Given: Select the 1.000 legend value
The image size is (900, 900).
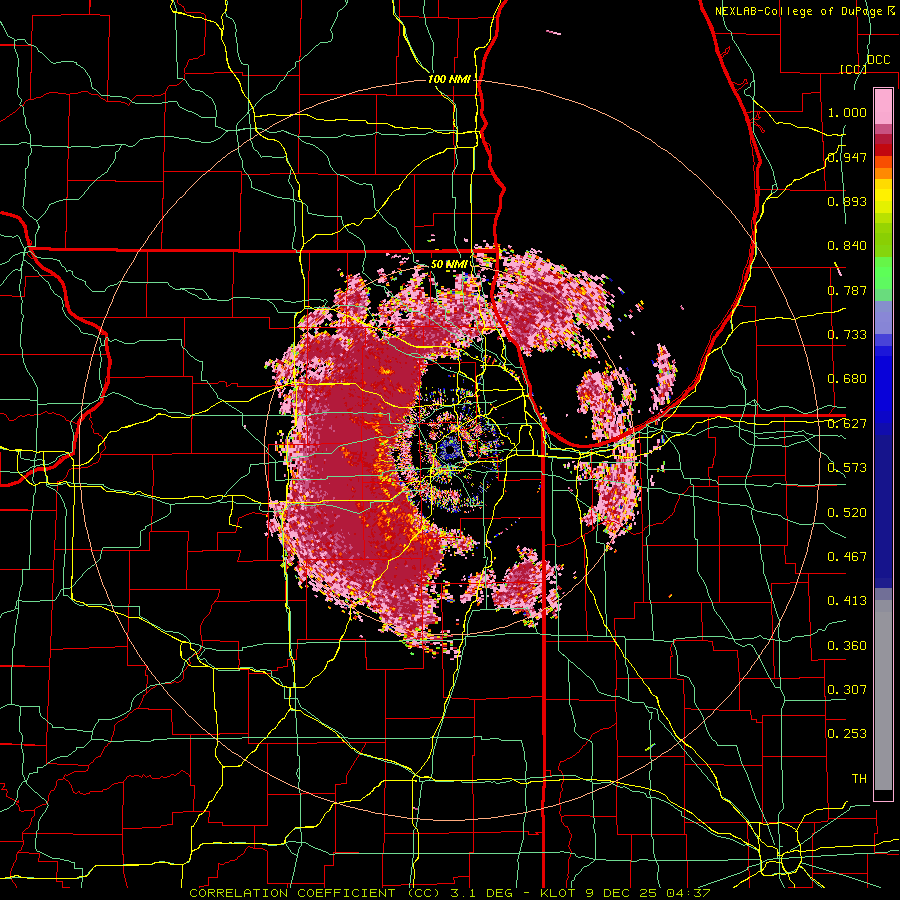Looking at the screenshot, I should point(847,112).
